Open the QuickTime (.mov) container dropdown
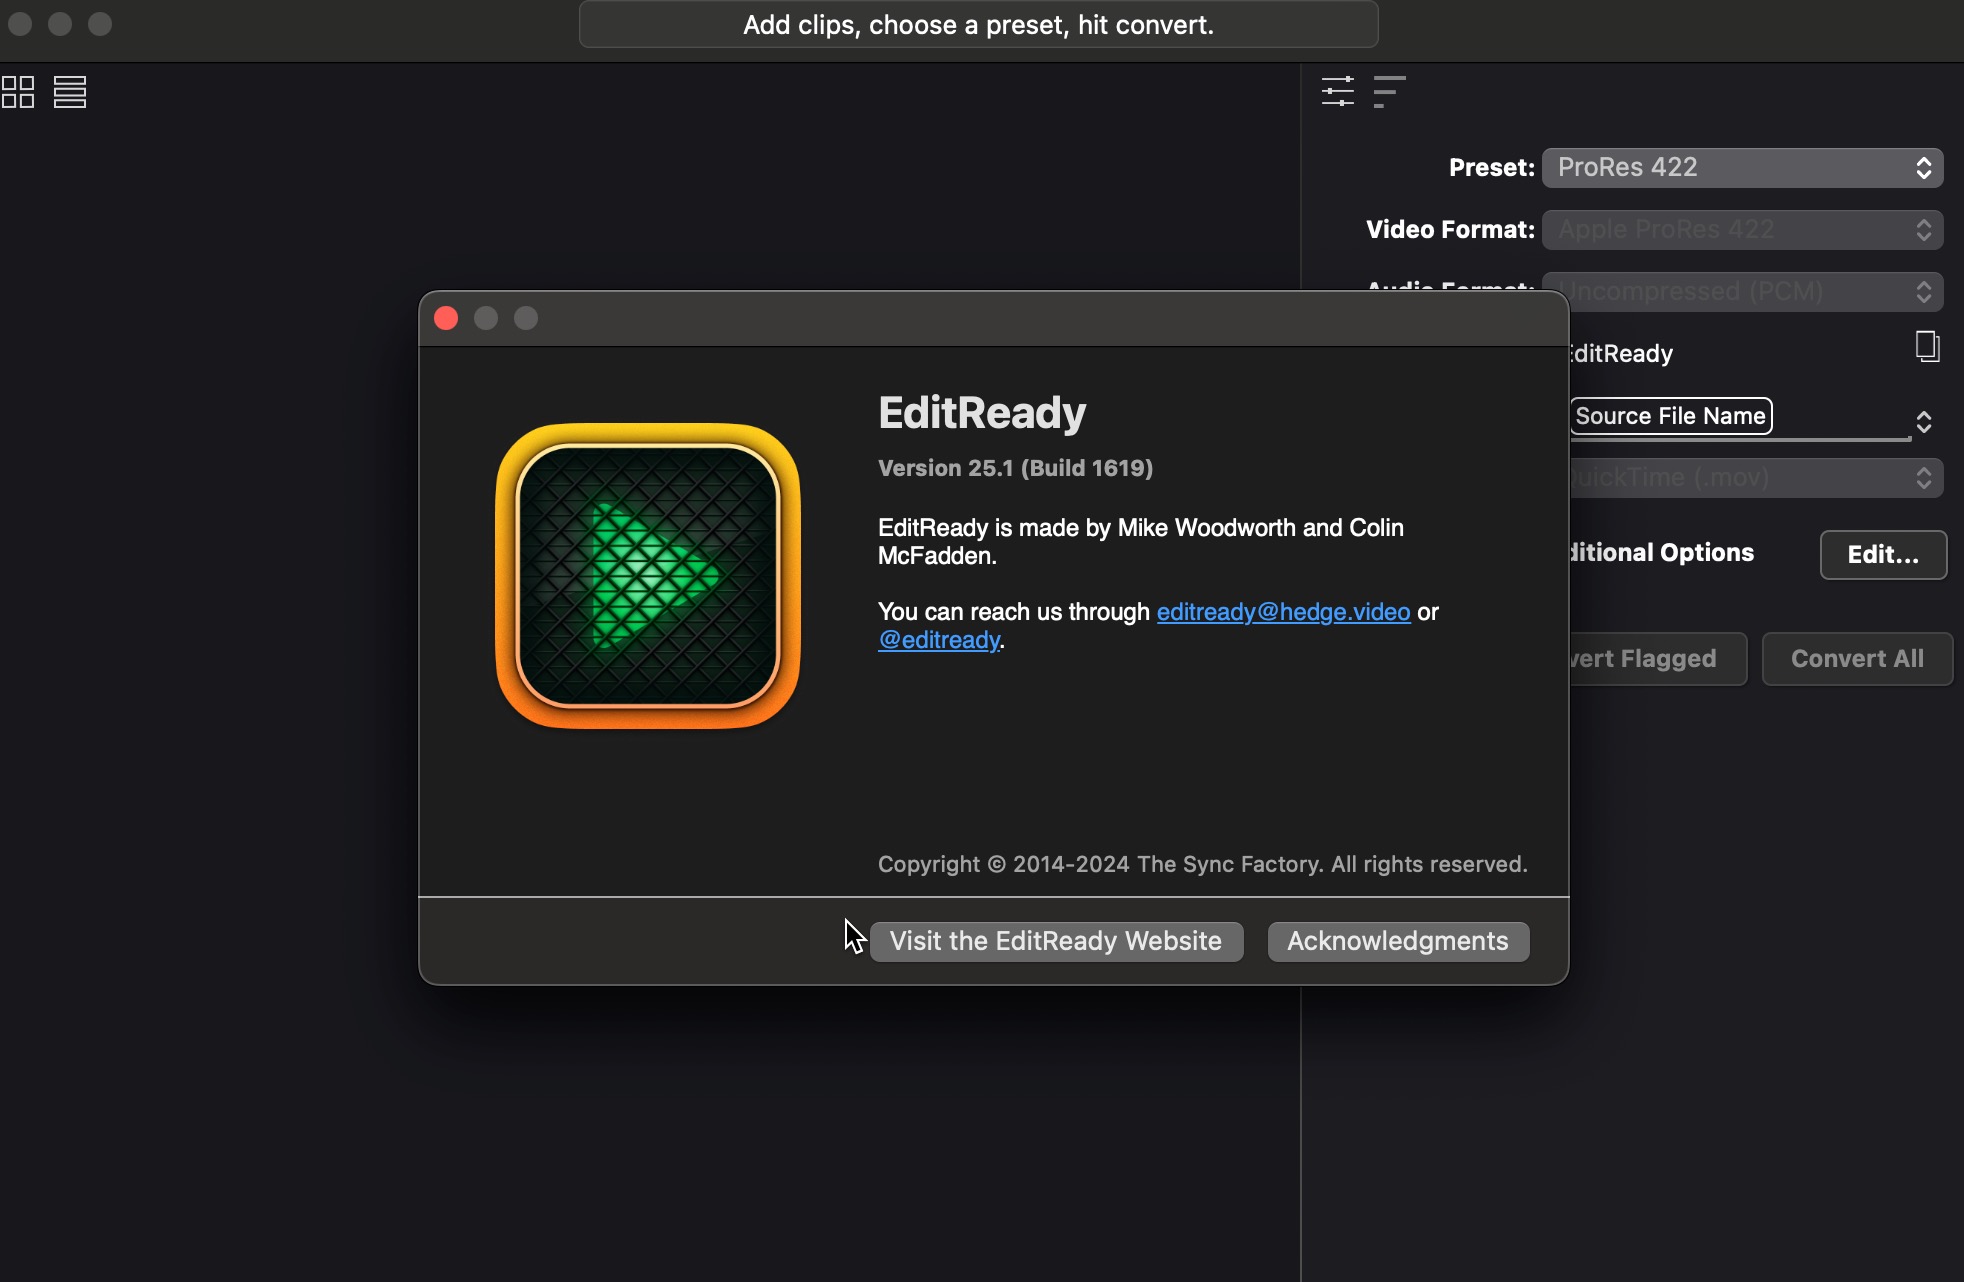The height and width of the screenshot is (1282, 1964). [1755, 477]
